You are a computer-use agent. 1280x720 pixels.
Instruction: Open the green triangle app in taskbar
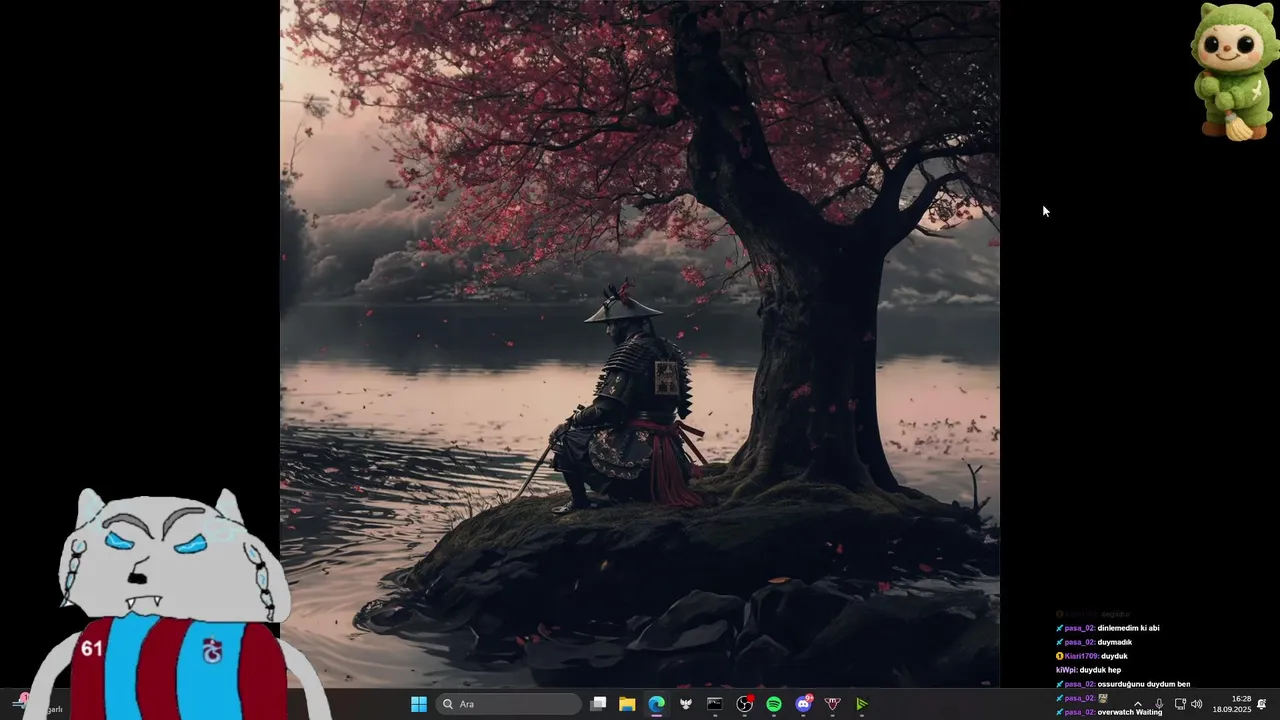(861, 704)
